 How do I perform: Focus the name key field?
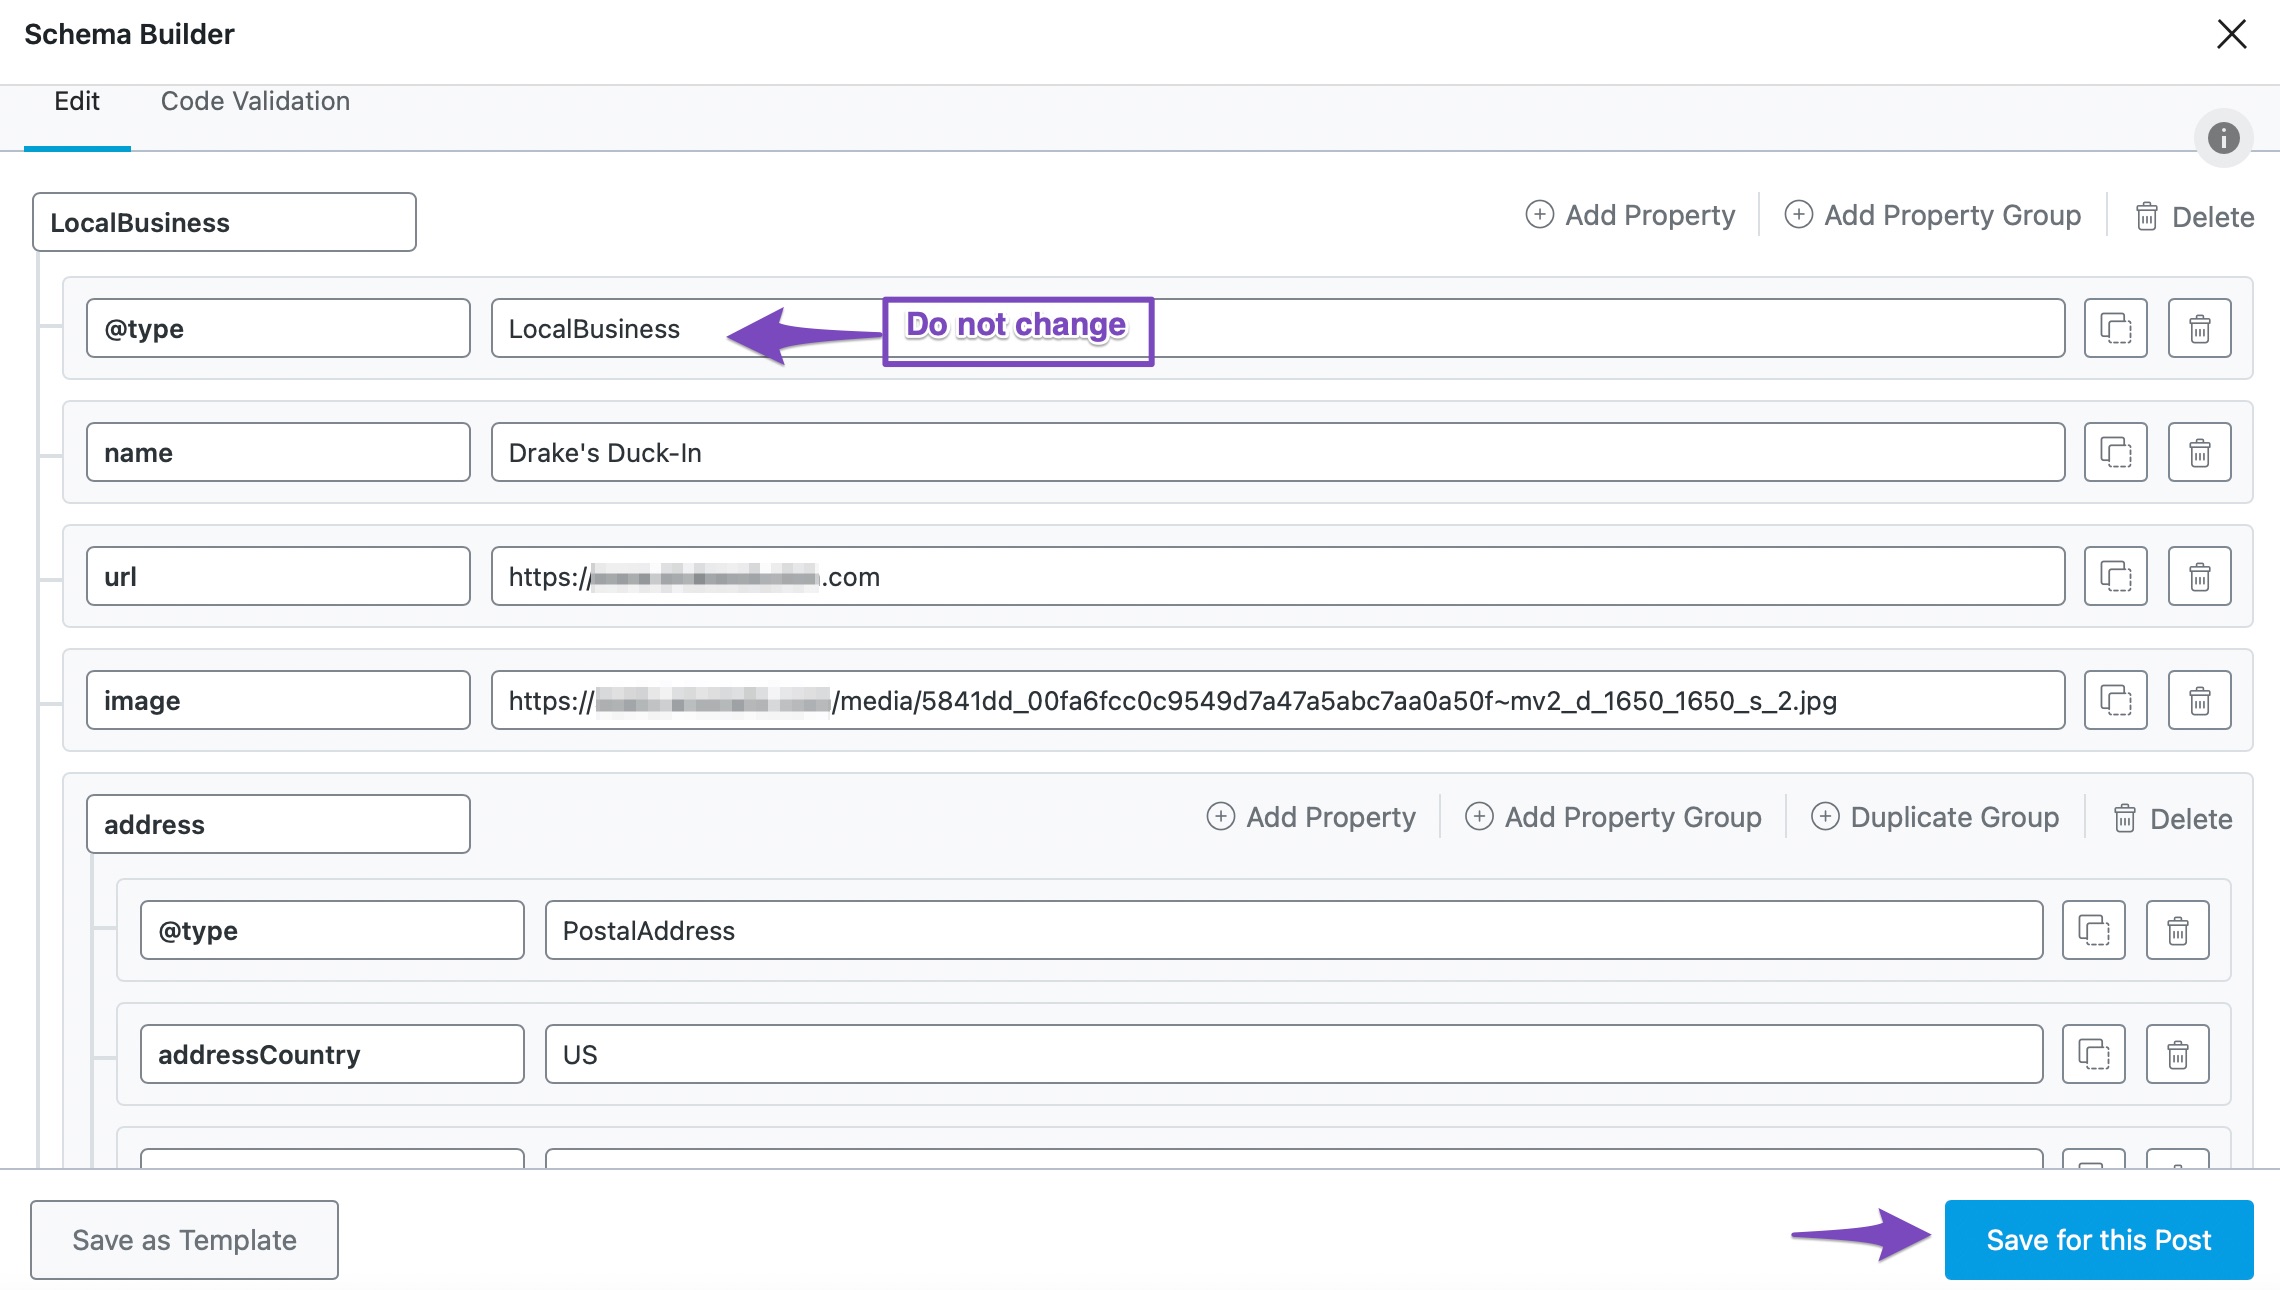pos(278,452)
